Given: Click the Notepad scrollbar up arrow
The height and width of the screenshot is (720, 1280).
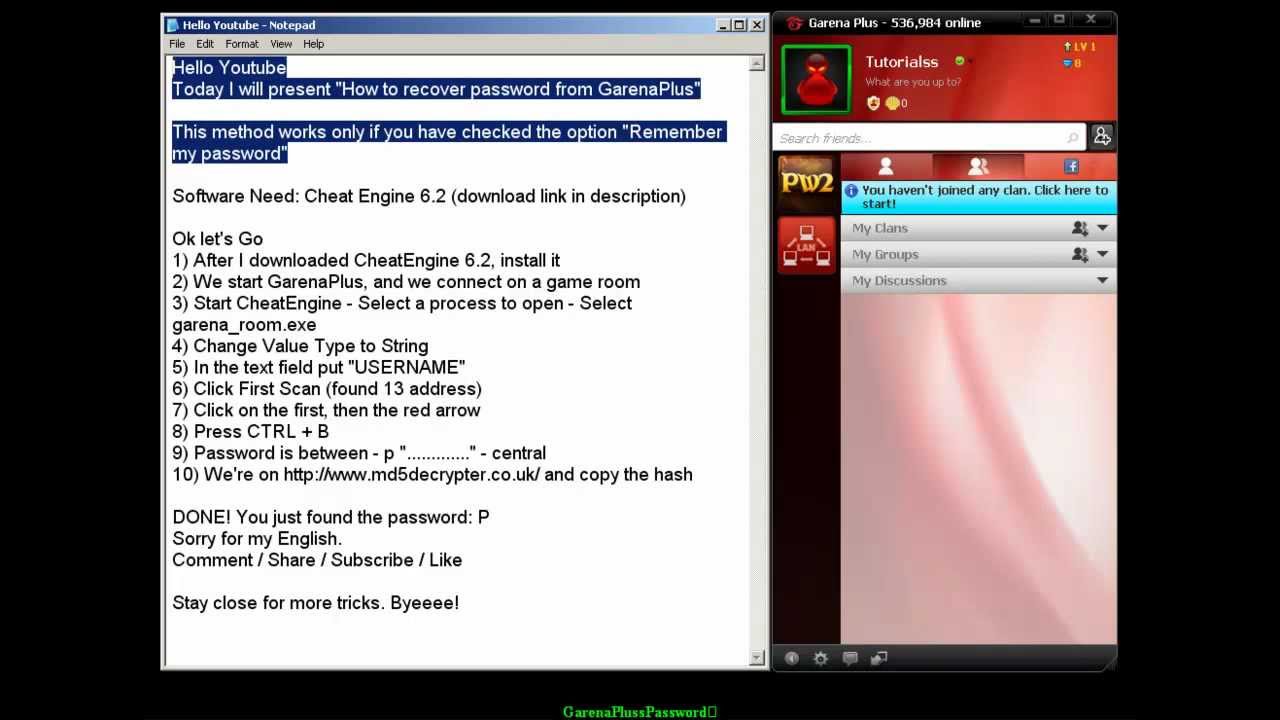Looking at the screenshot, I should pos(757,64).
